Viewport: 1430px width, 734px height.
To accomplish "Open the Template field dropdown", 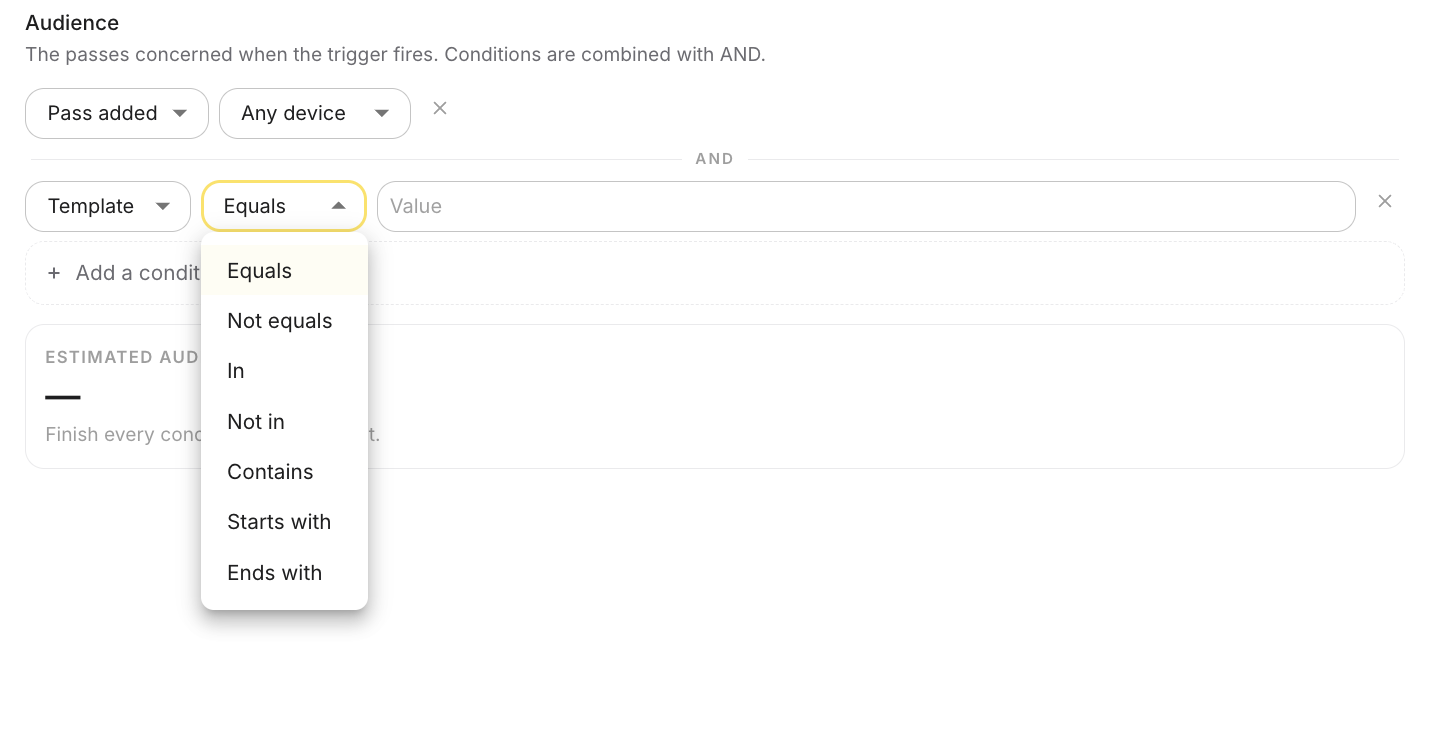I will click(108, 206).
